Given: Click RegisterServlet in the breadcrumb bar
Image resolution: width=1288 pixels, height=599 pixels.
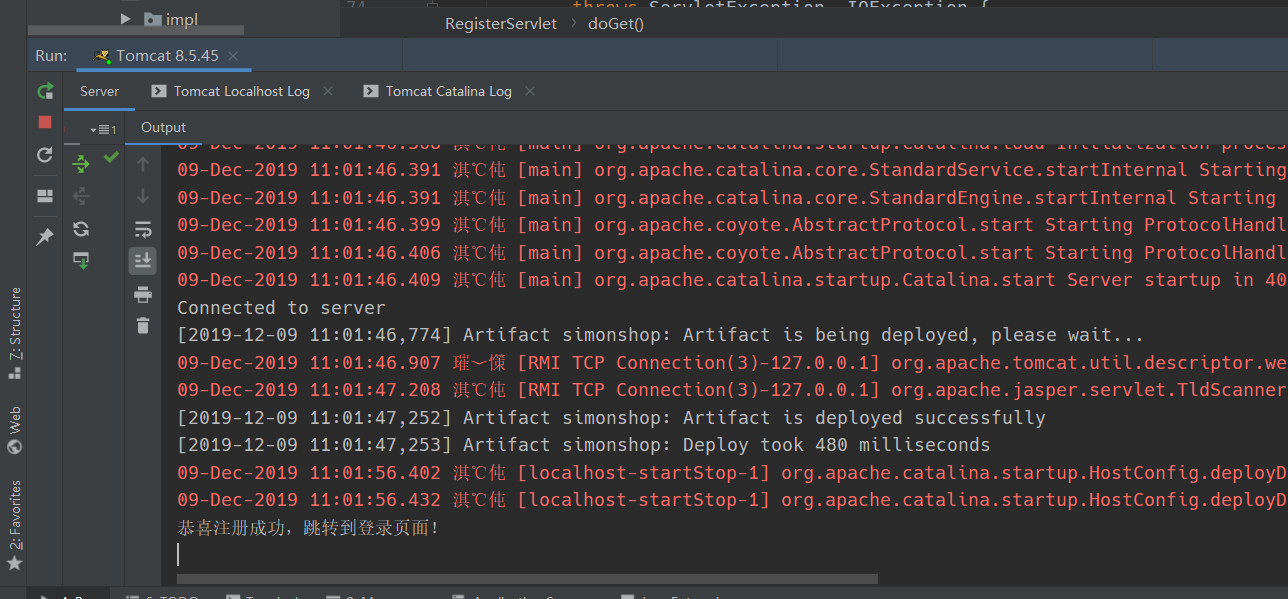Looking at the screenshot, I should tap(501, 23).
